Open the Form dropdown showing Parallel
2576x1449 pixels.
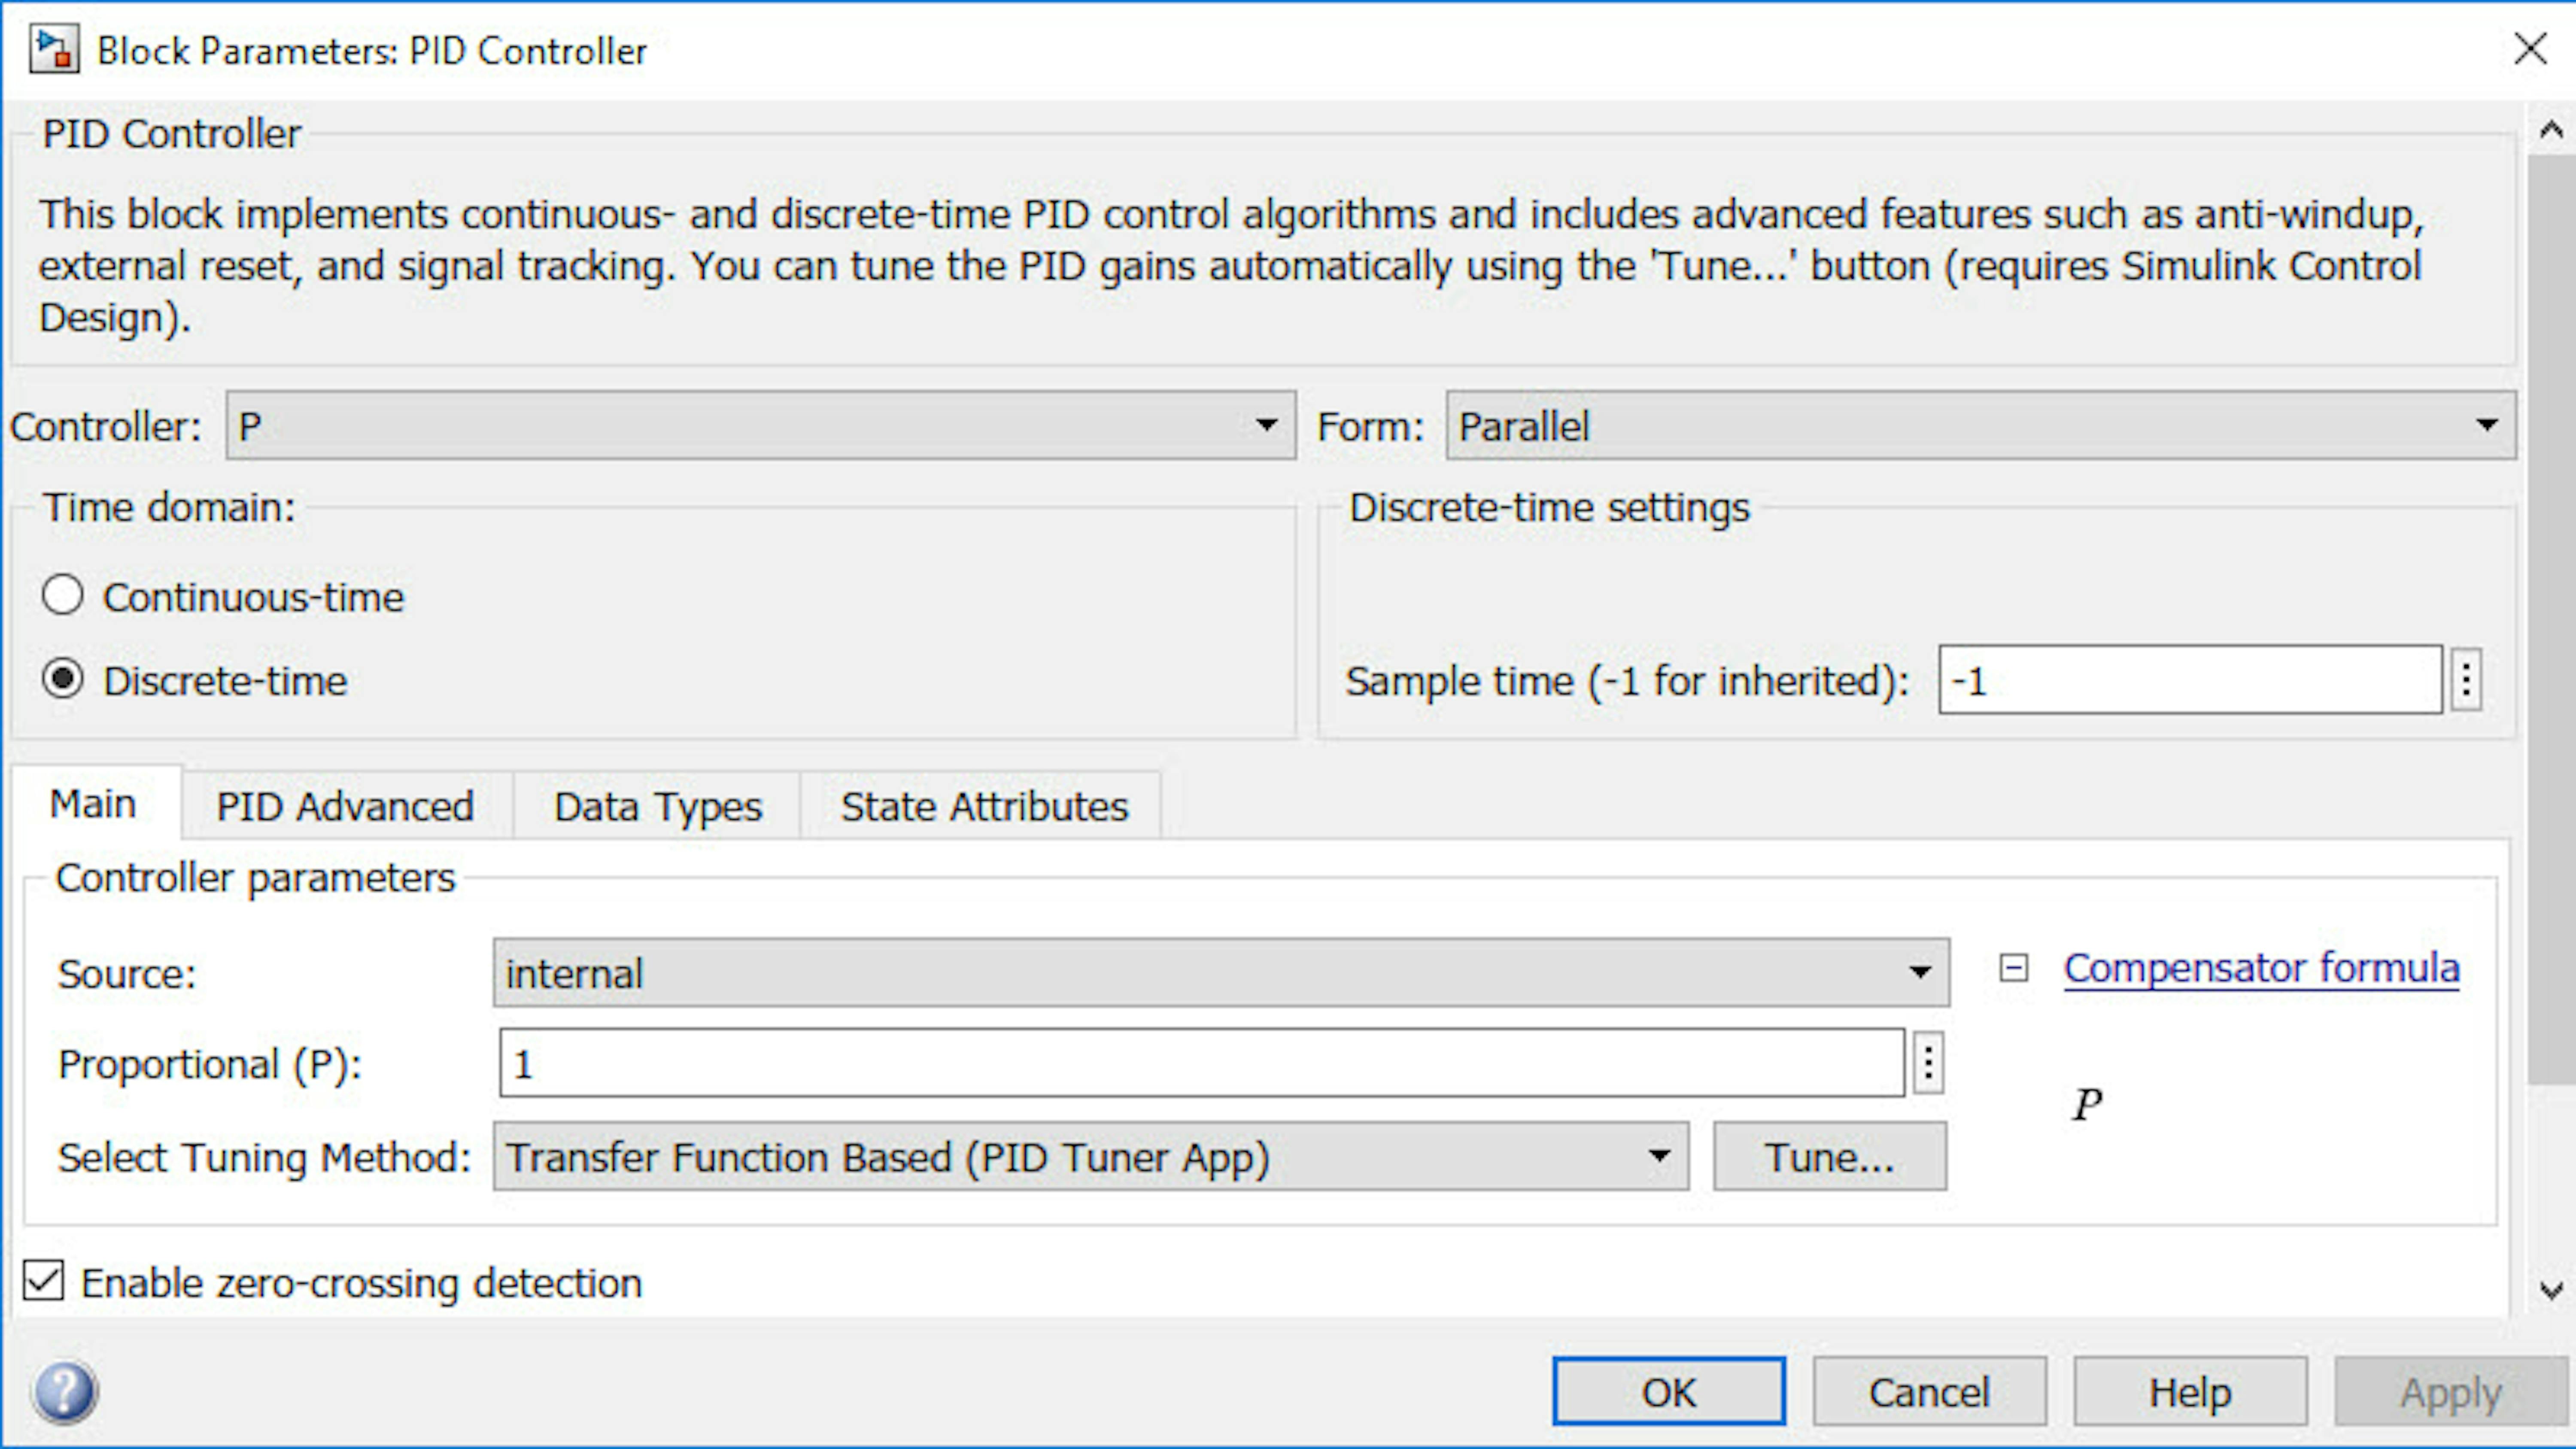tap(1981, 426)
